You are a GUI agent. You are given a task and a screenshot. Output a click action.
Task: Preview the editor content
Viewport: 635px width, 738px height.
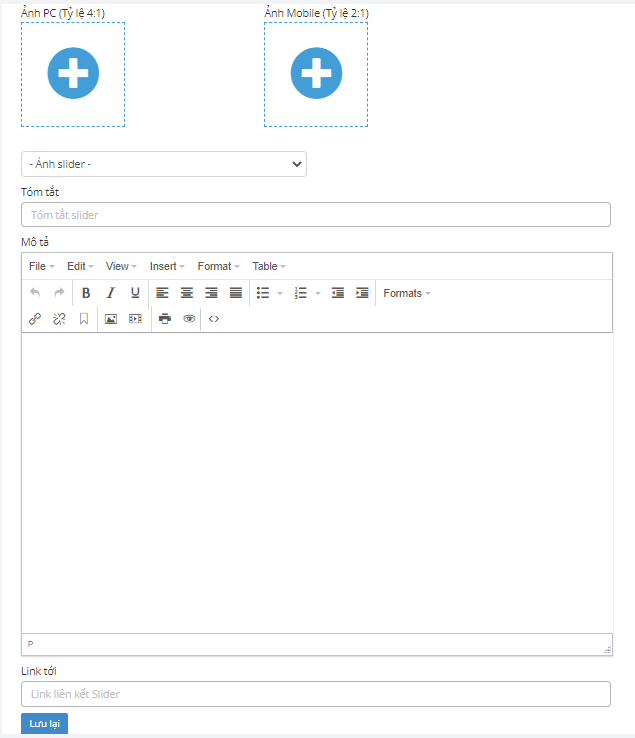click(189, 319)
